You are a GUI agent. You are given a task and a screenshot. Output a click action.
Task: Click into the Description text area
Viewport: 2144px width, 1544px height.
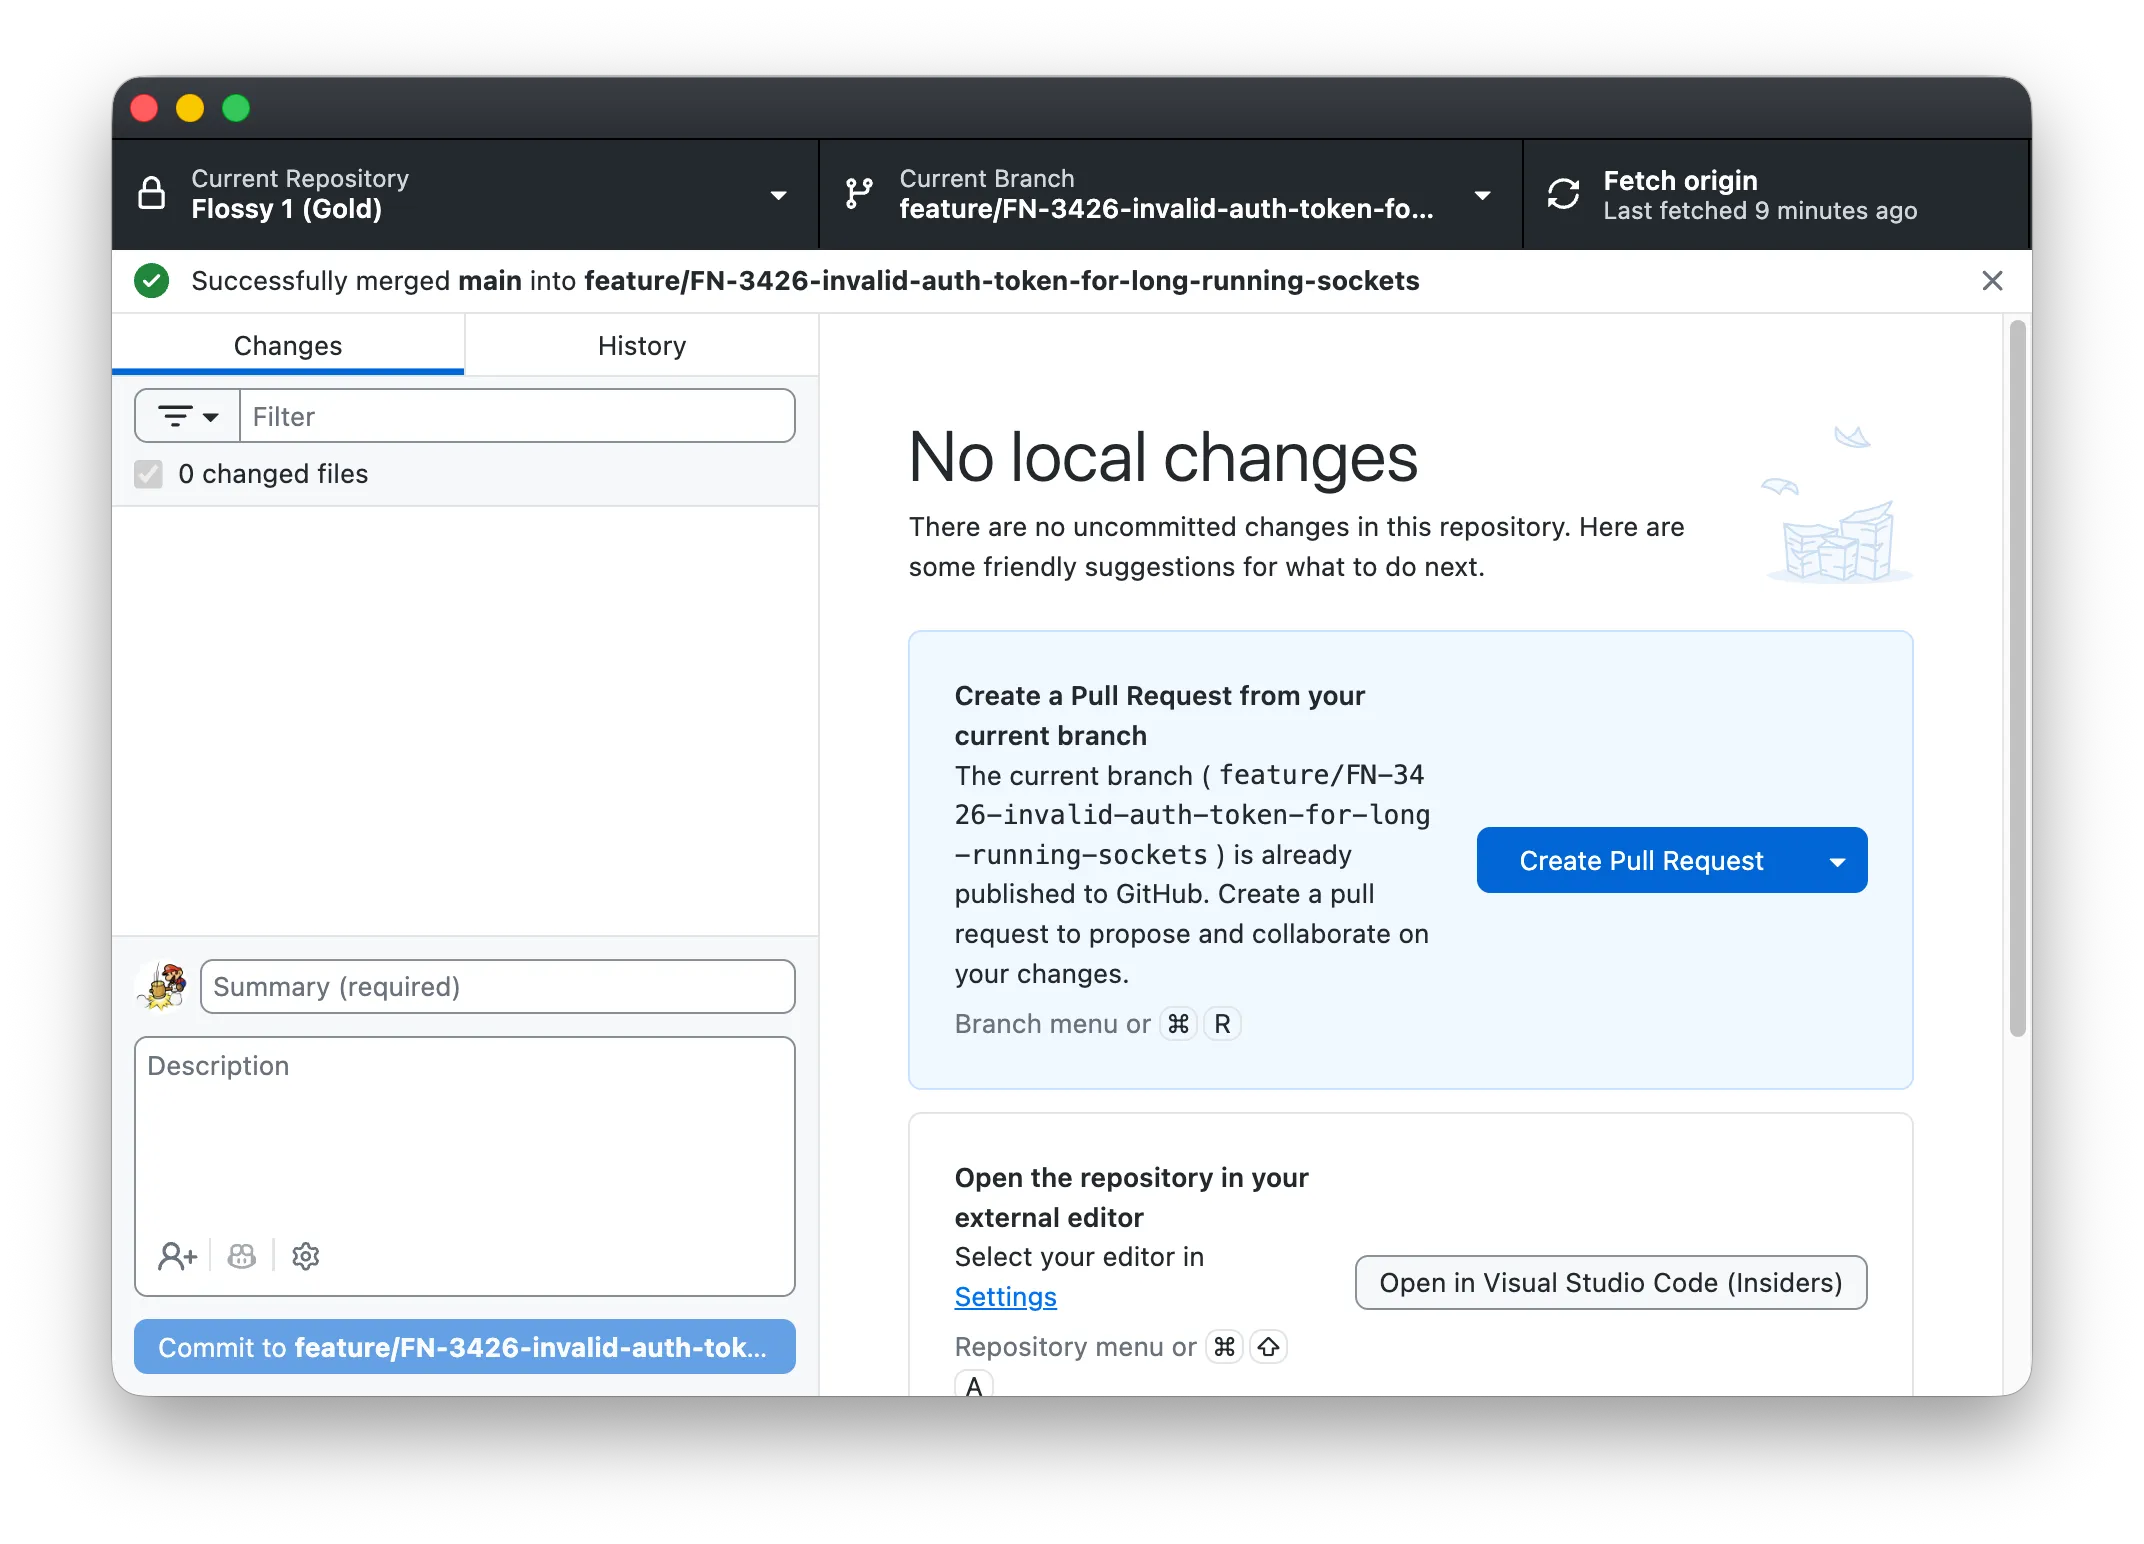(x=465, y=1140)
